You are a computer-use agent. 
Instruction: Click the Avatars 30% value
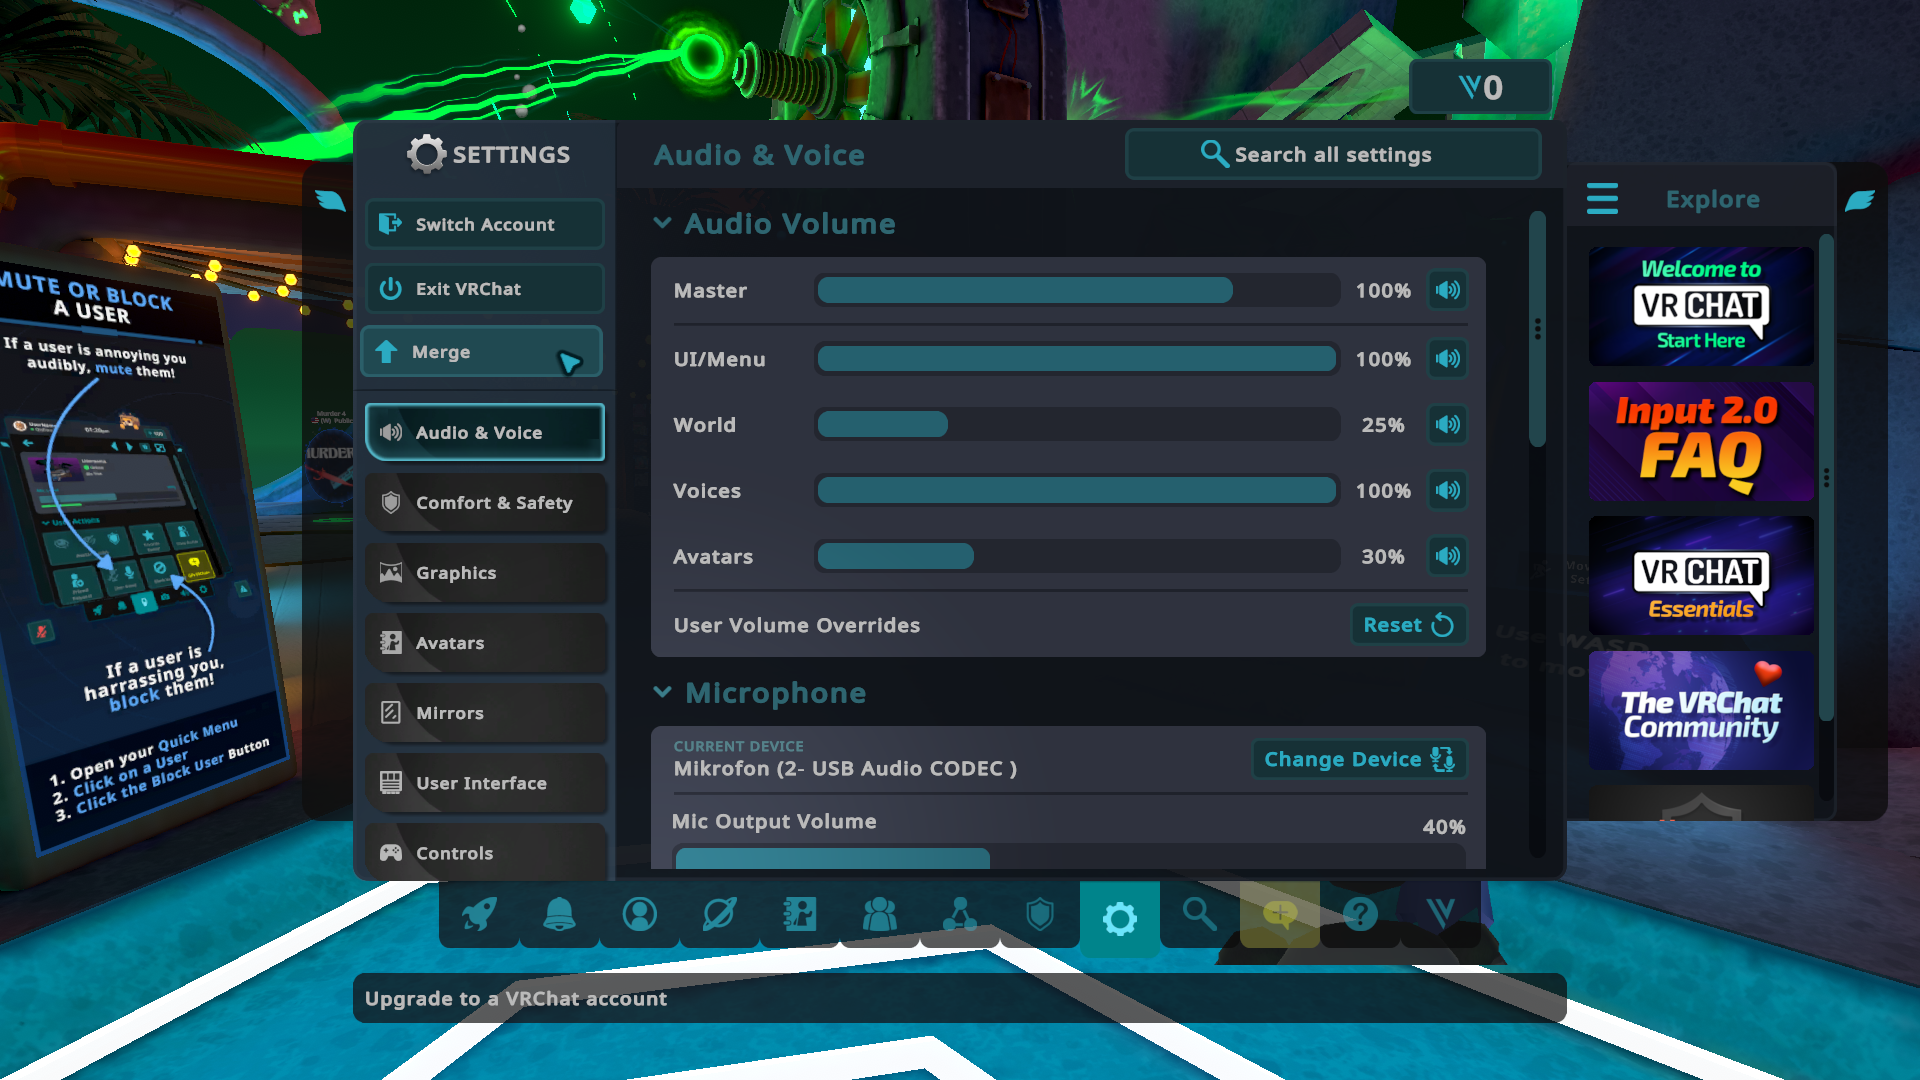pyautogui.click(x=1383, y=557)
